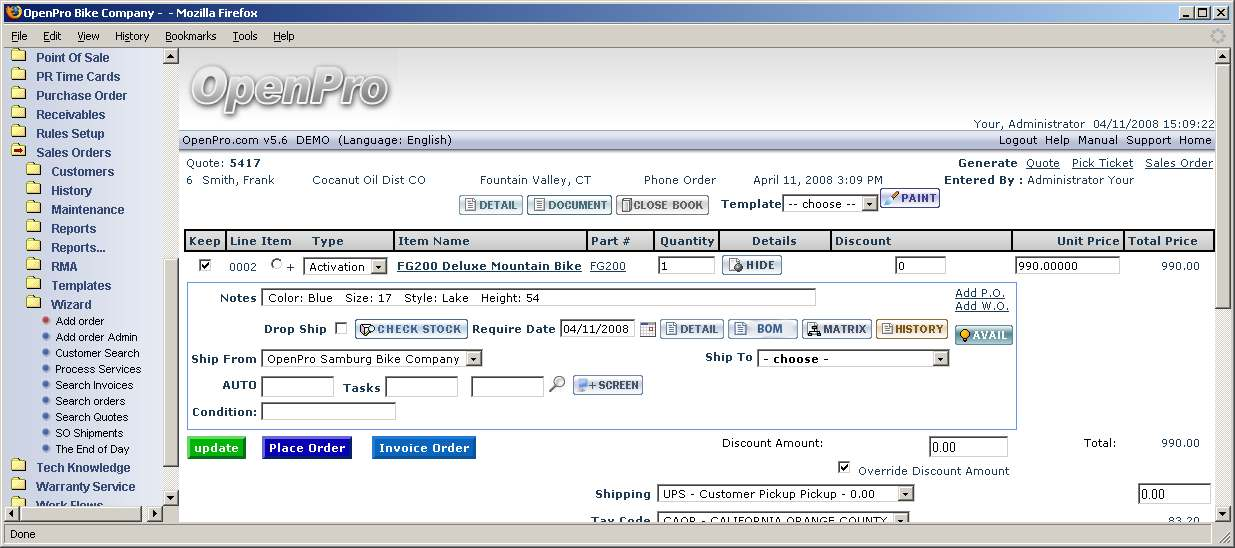This screenshot has height=548, width=1235.
Task: Open the Ship To dropdown
Action: point(852,359)
